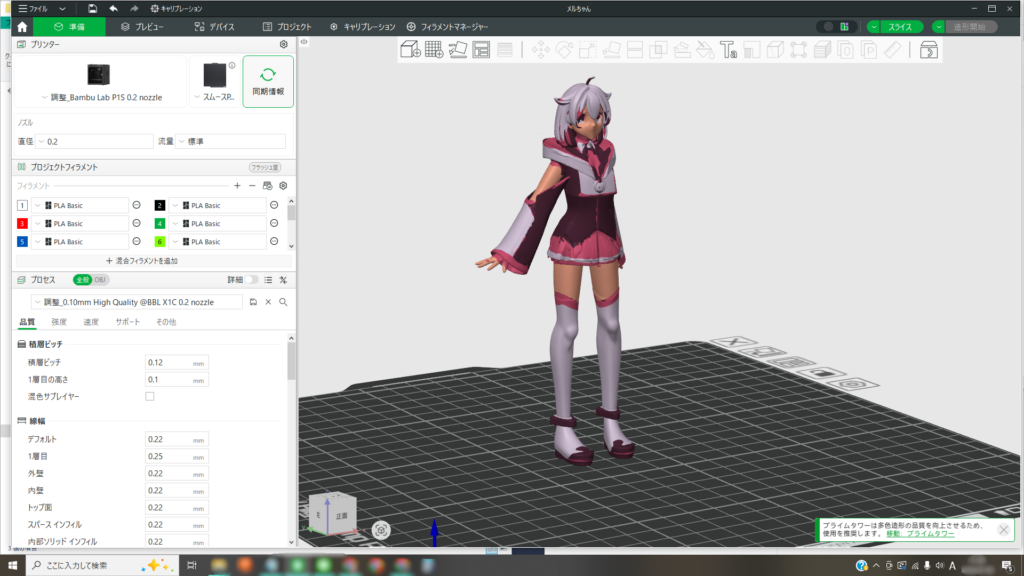Image resolution: width=1024 pixels, height=576 pixels.
Task: Open the nozzle diameter 0.2 dropdown
Action: pos(94,141)
